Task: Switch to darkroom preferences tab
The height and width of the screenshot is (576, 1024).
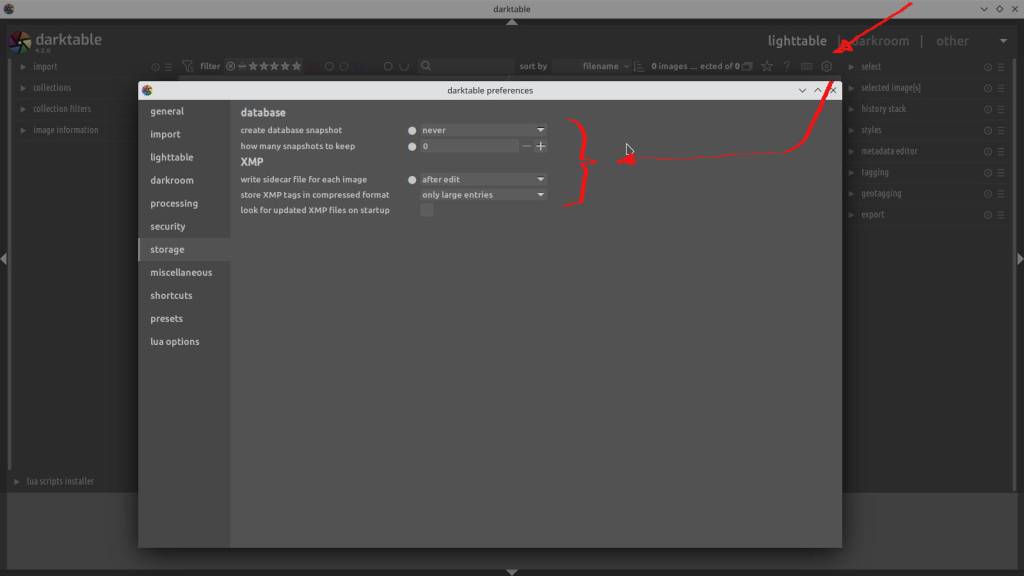Action: tap(184, 180)
